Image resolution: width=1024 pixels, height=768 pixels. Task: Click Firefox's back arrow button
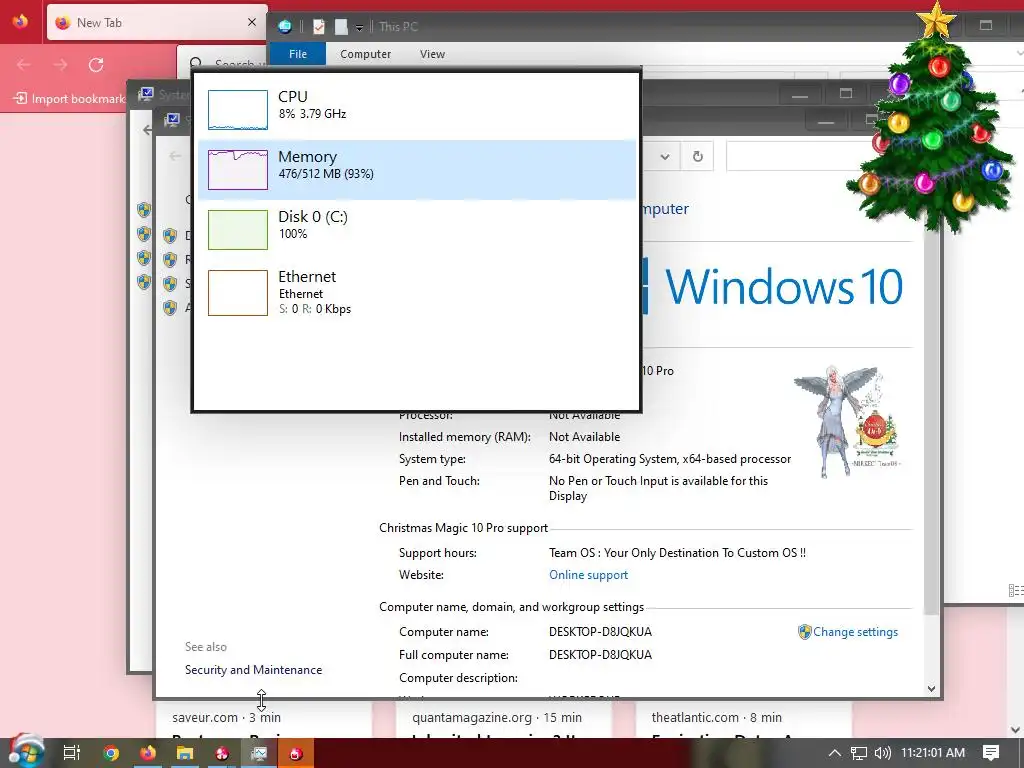(24, 65)
